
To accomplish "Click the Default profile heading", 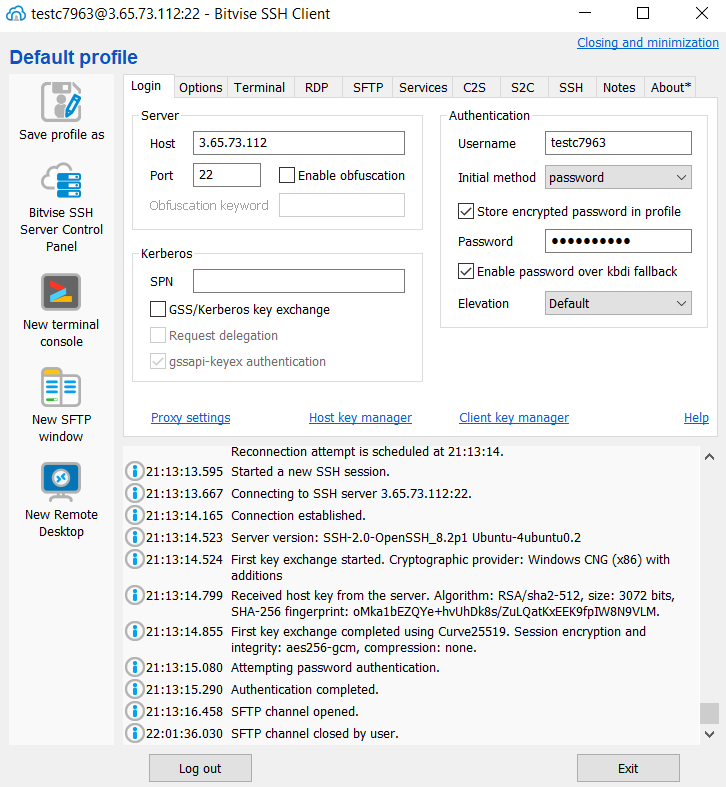I will (73, 57).
